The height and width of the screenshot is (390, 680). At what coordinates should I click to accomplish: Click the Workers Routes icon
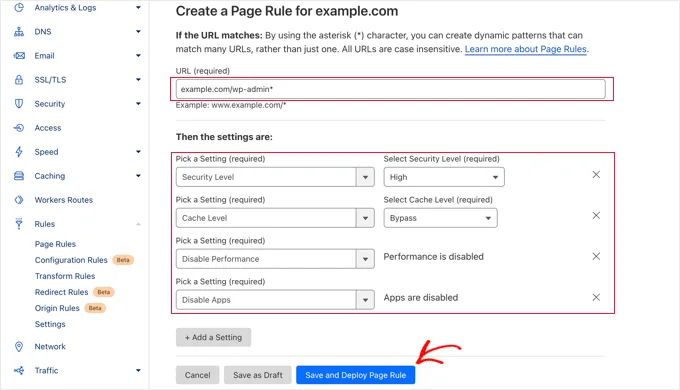19,200
